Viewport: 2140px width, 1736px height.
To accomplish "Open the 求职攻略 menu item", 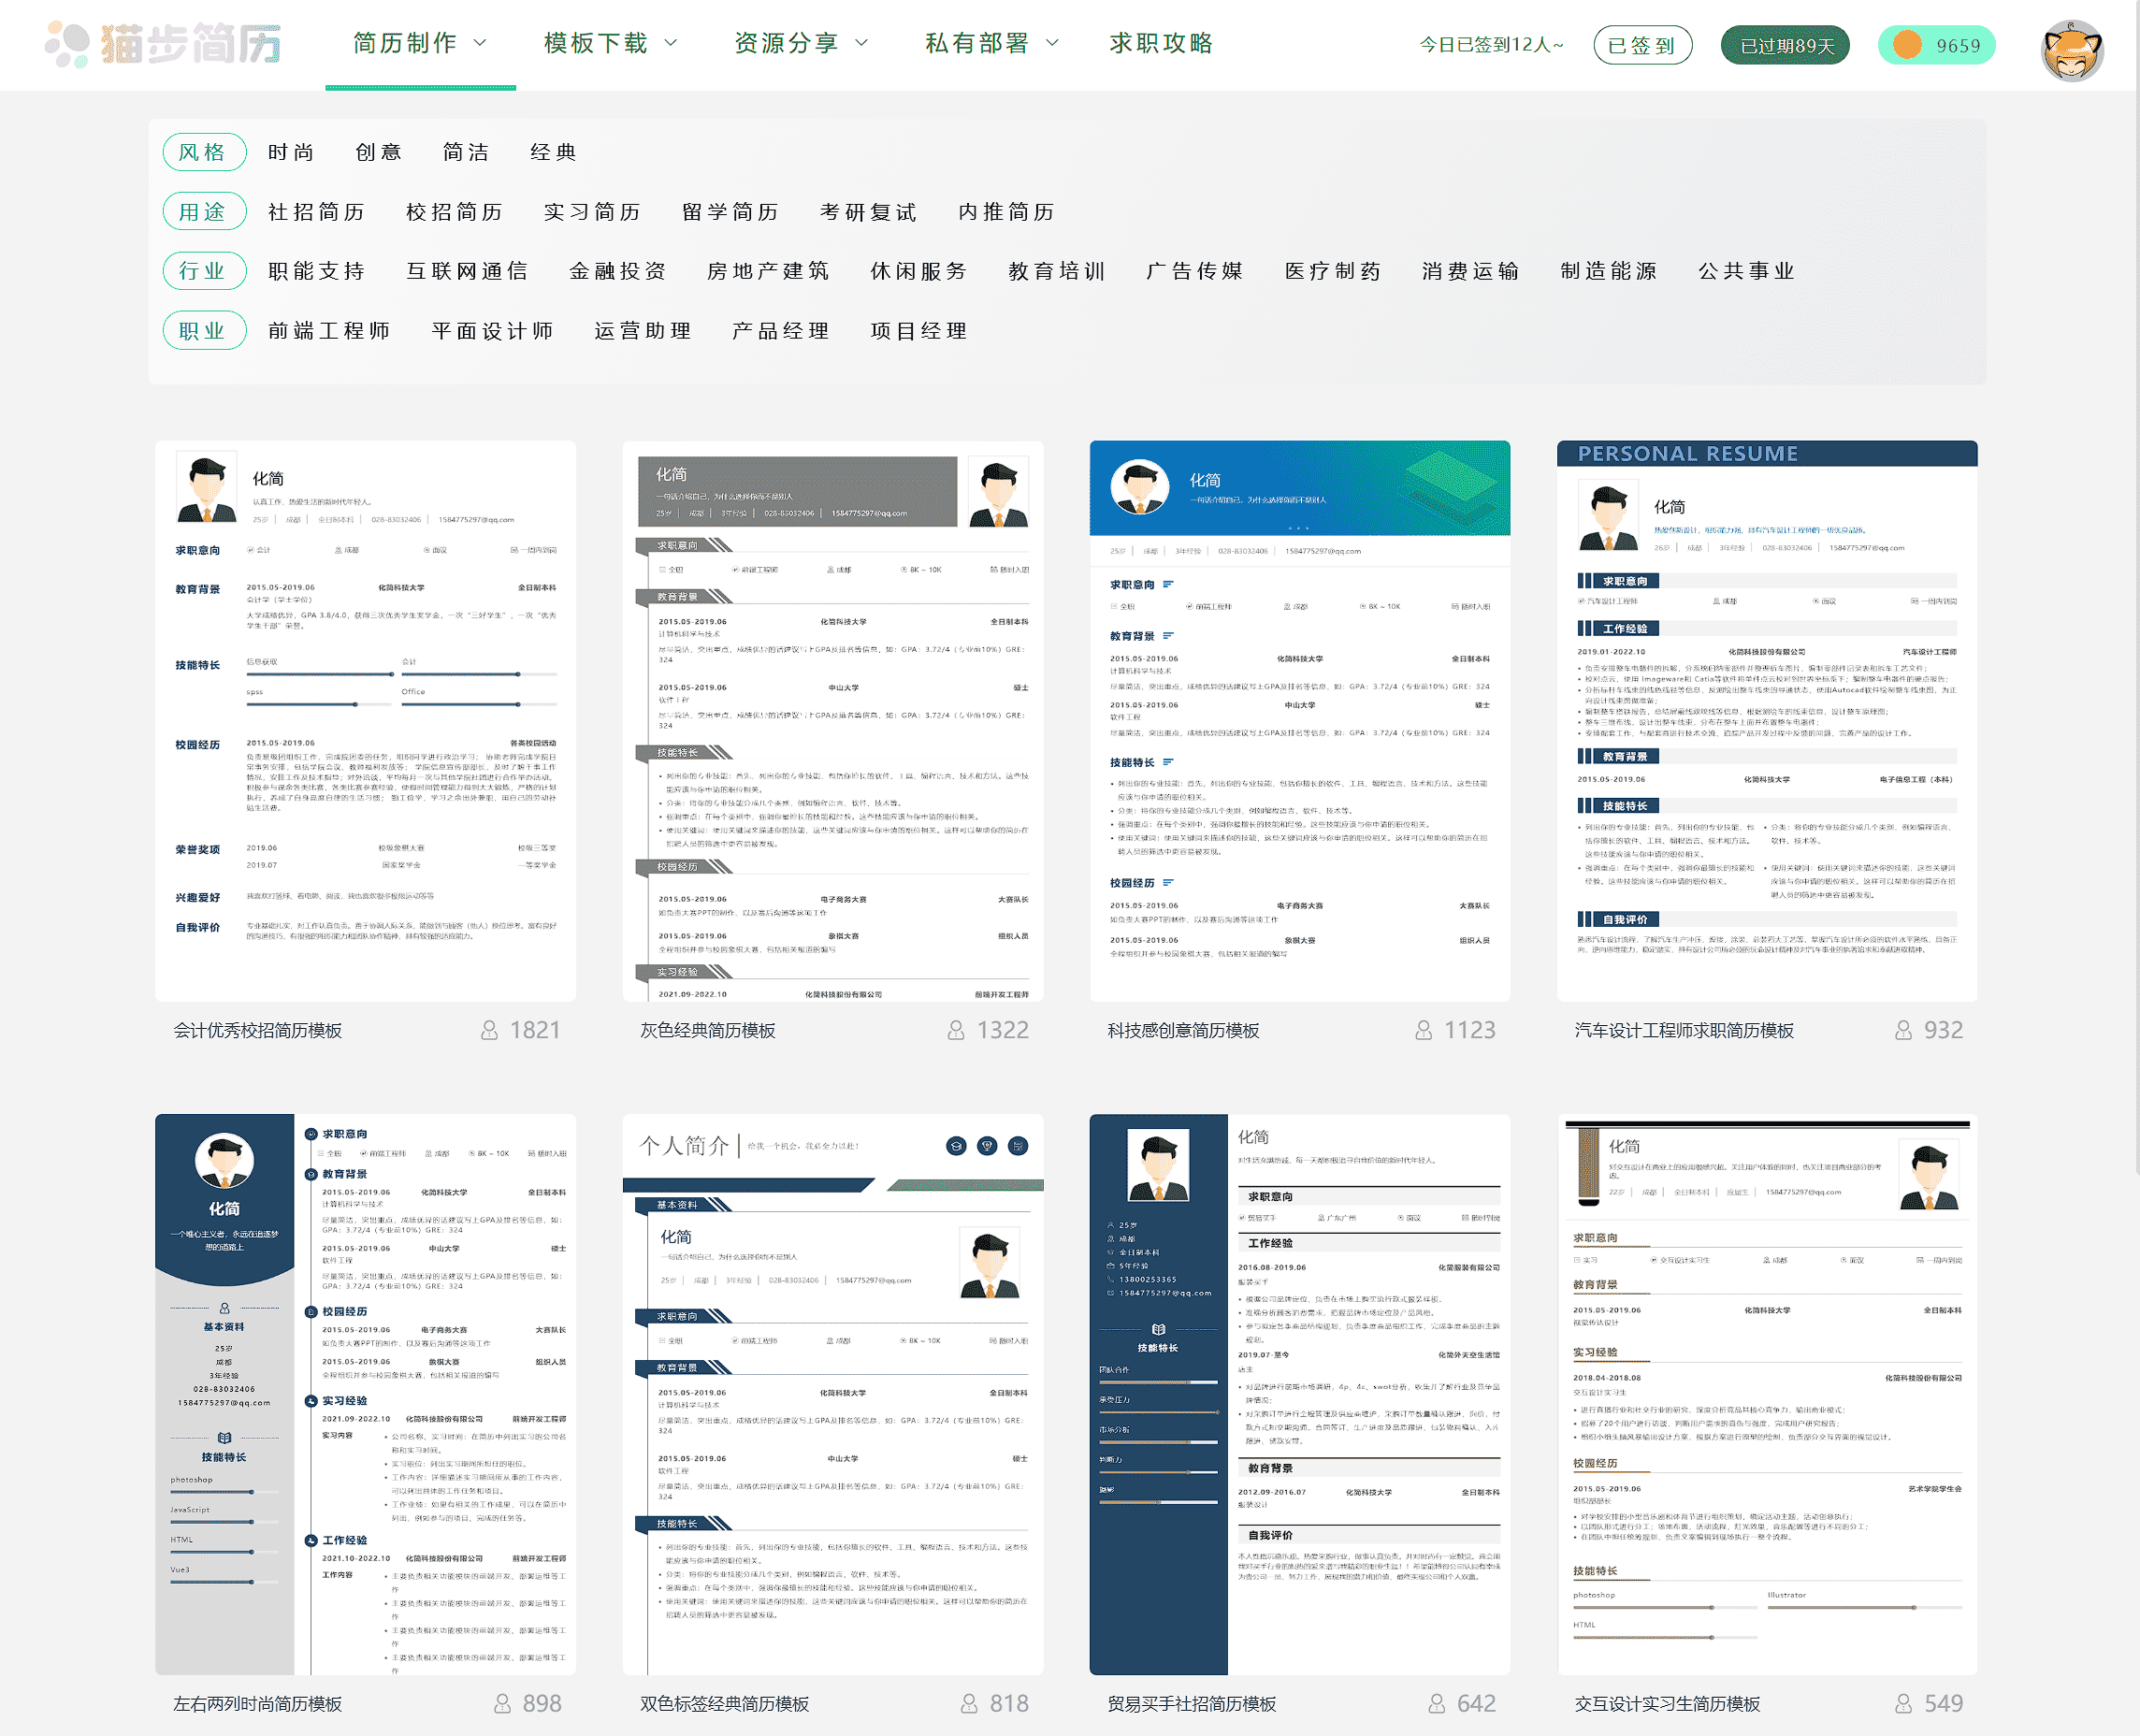I will coord(1161,43).
